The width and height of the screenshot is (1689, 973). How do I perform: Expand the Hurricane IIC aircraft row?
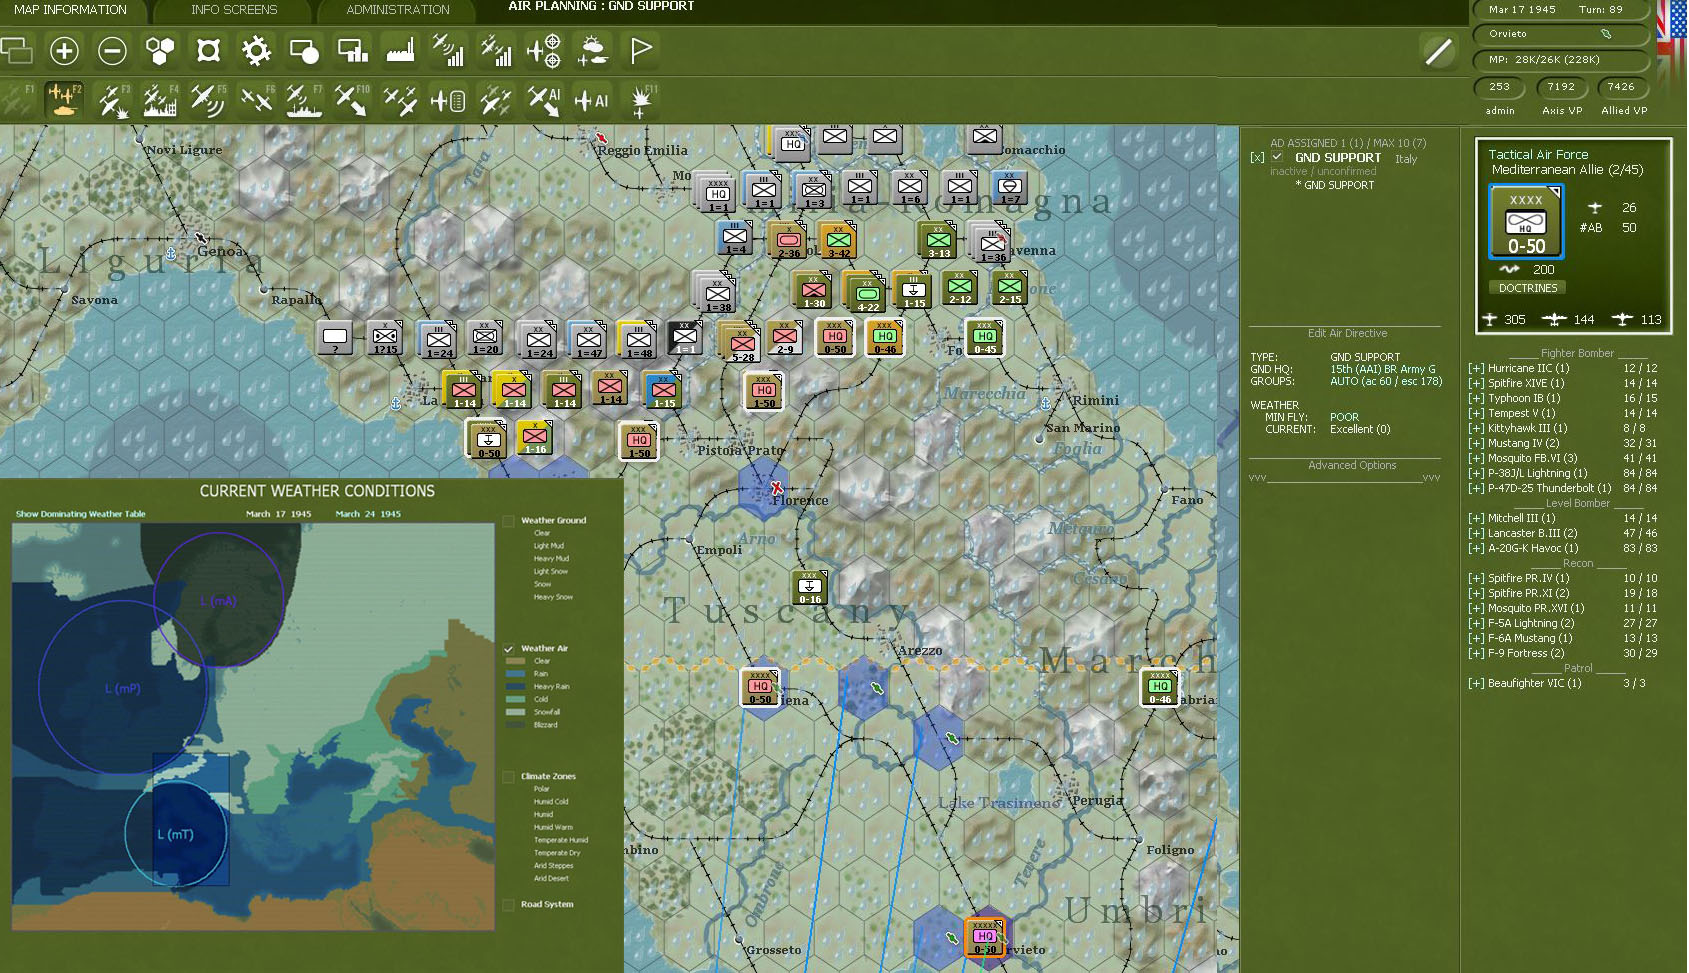1476,369
